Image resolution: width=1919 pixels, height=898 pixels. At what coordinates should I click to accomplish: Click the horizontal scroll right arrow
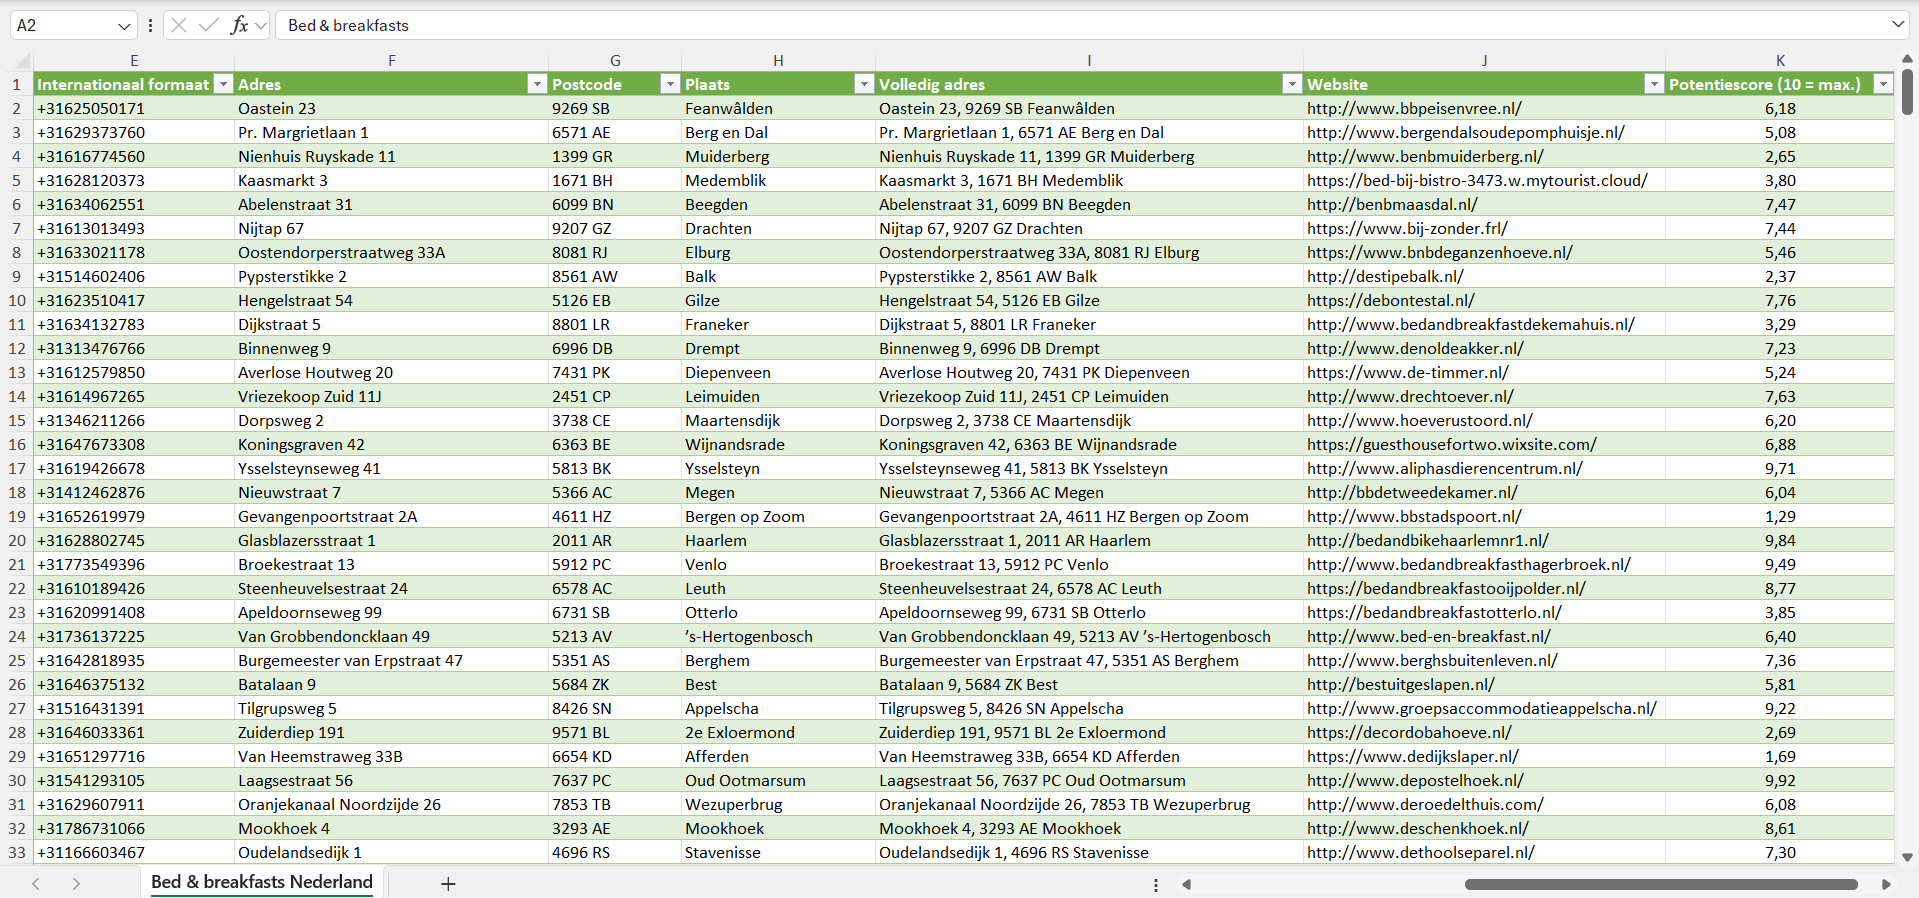1886,884
